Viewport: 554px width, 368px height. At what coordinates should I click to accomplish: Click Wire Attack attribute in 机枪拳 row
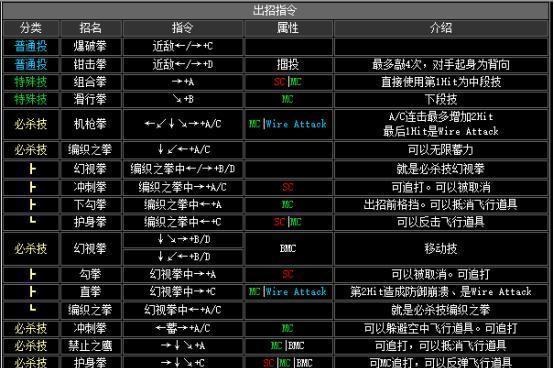(x=296, y=124)
